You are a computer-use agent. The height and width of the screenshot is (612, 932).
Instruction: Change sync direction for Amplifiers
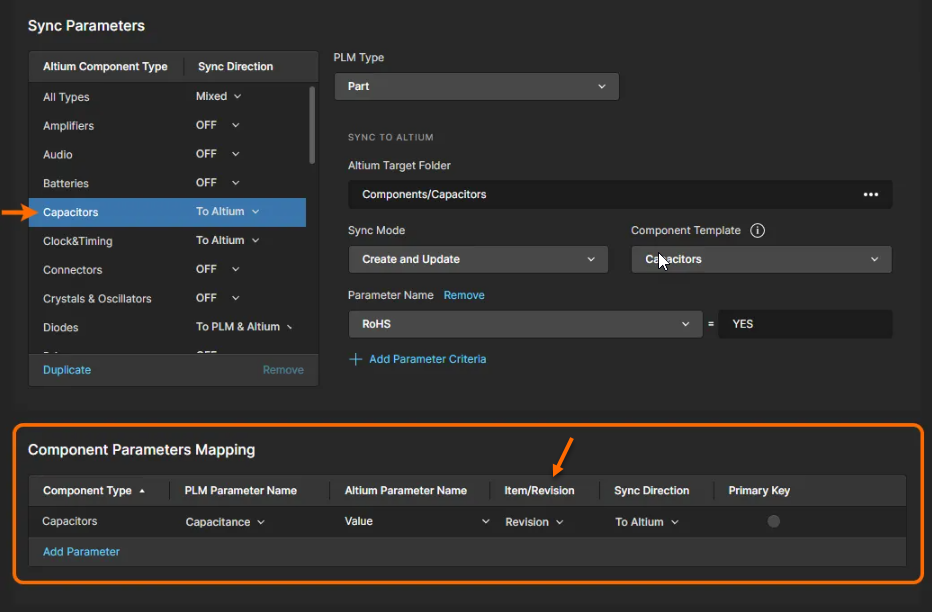(x=218, y=126)
